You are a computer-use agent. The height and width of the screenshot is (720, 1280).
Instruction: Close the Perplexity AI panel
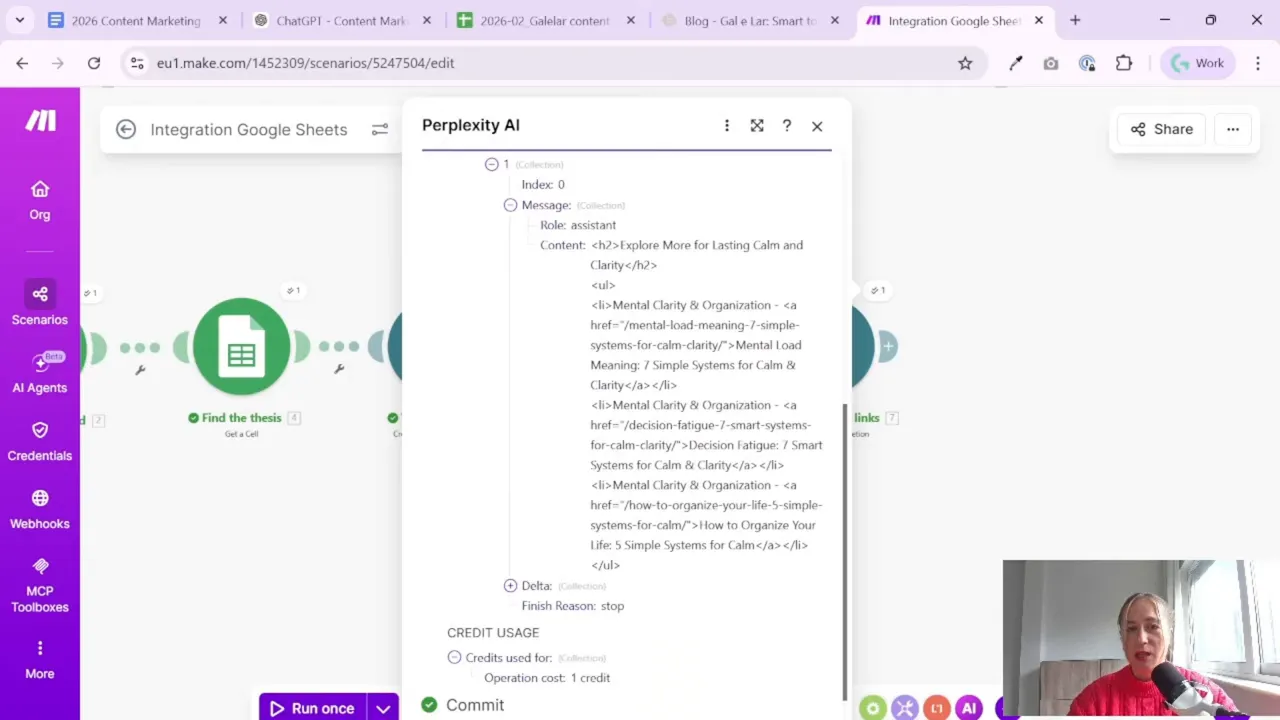(x=817, y=126)
